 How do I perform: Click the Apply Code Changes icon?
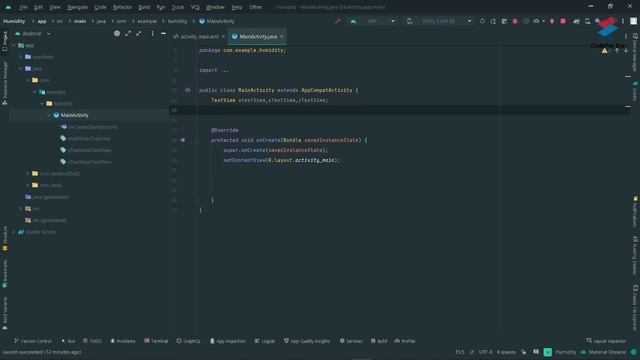504,21
